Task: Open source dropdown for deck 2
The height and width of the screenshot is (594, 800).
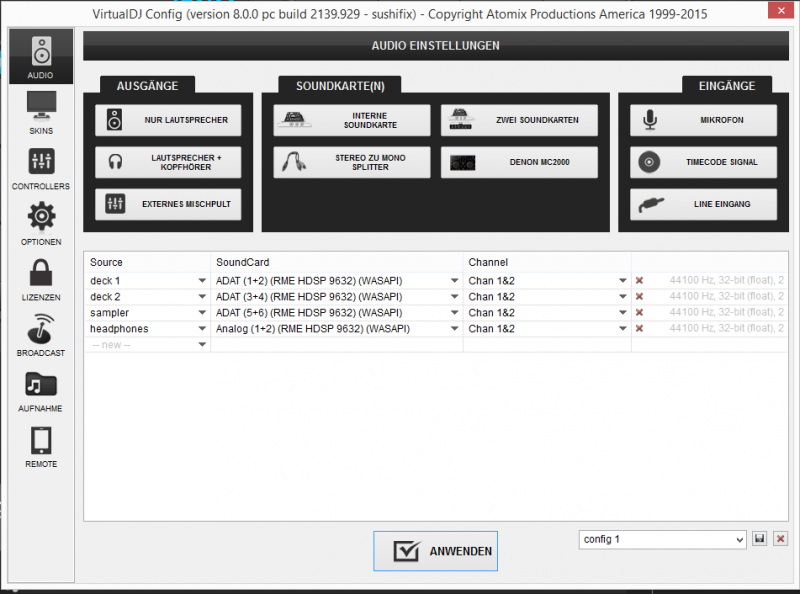Action: pos(202,296)
